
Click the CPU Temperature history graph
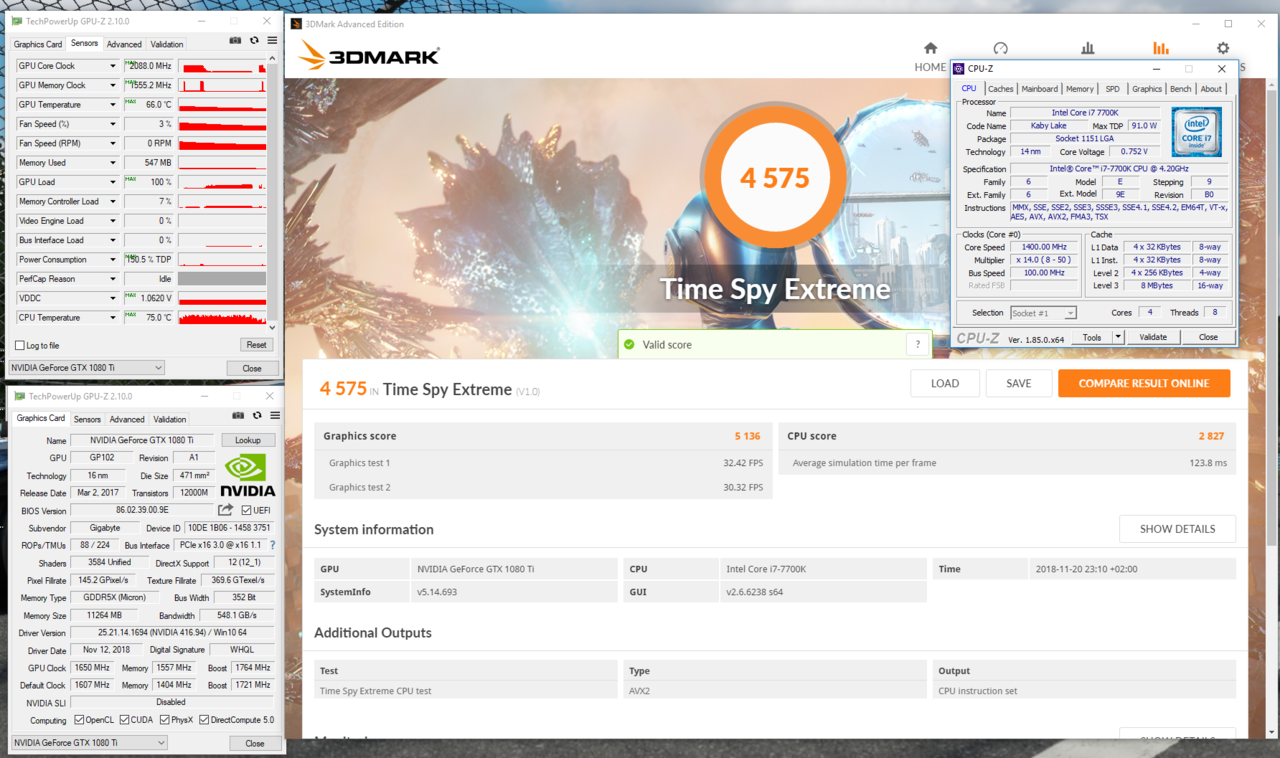tap(222, 317)
